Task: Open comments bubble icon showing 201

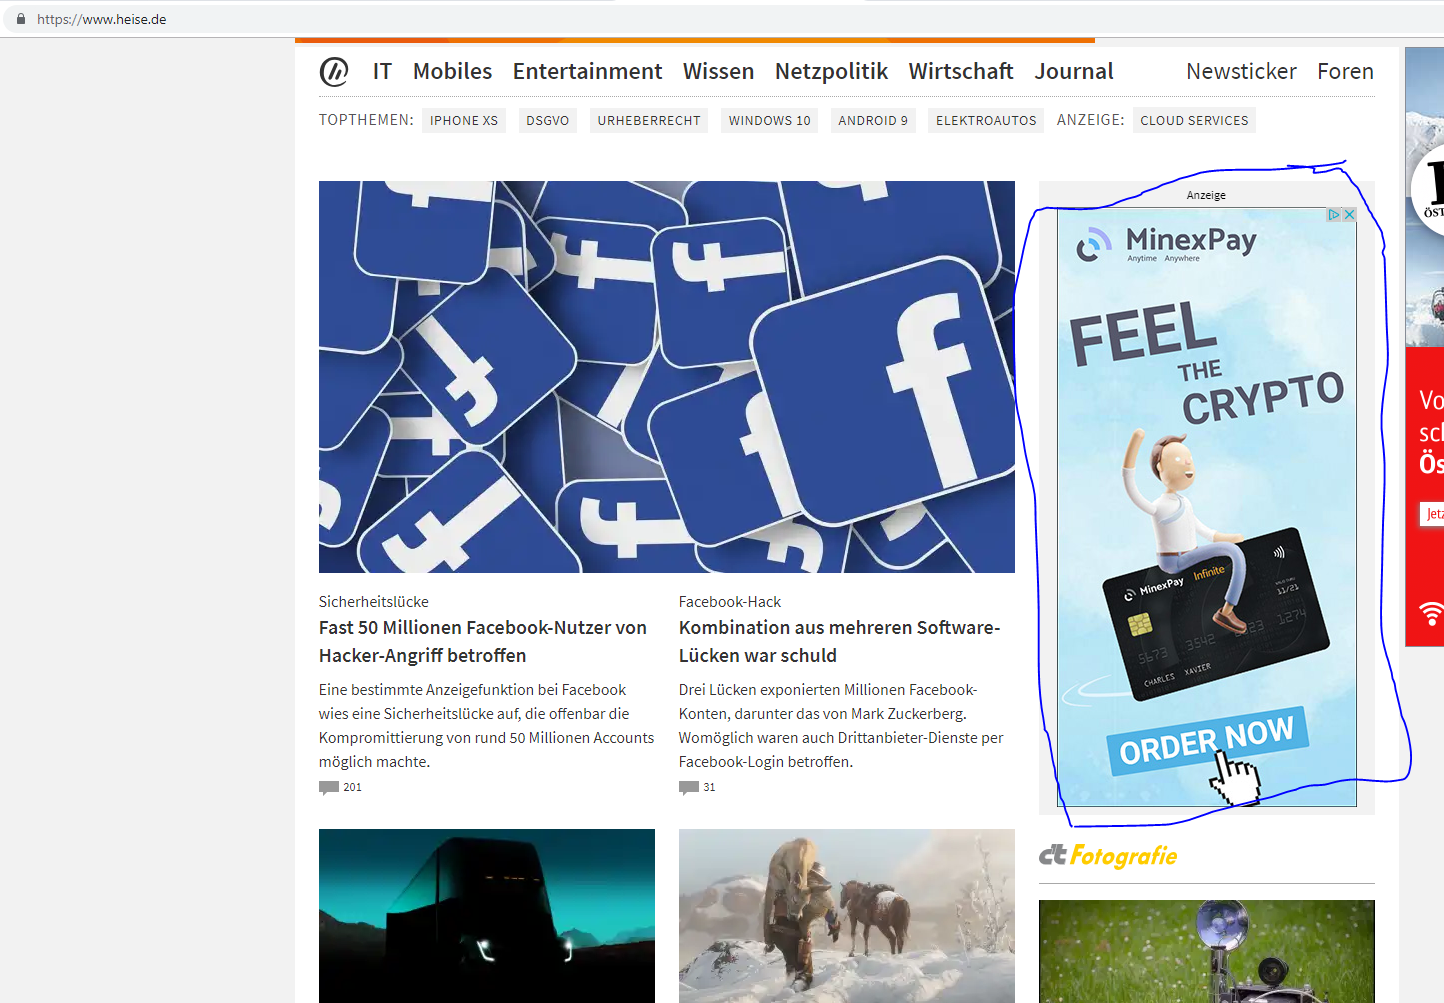Action: (329, 787)
